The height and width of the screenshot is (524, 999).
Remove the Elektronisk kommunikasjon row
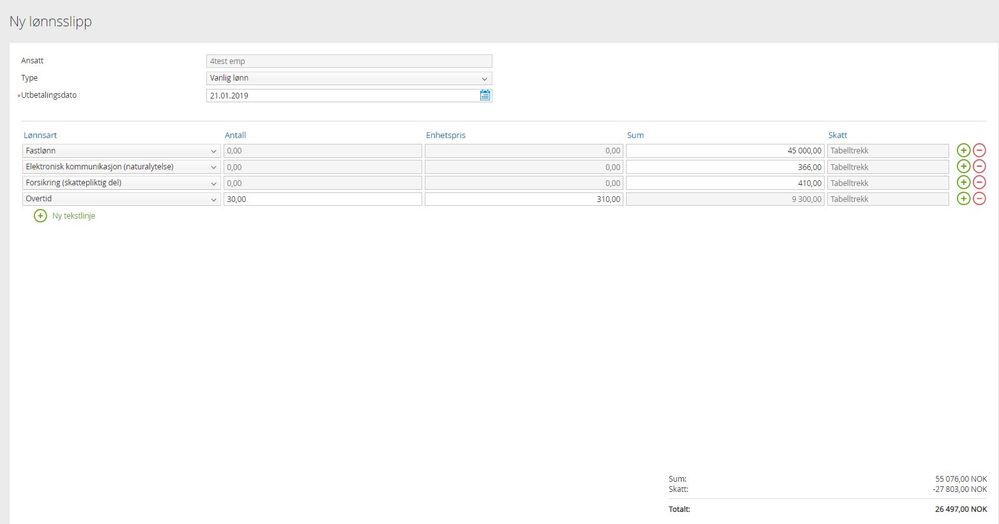click(x=979, y=166)
